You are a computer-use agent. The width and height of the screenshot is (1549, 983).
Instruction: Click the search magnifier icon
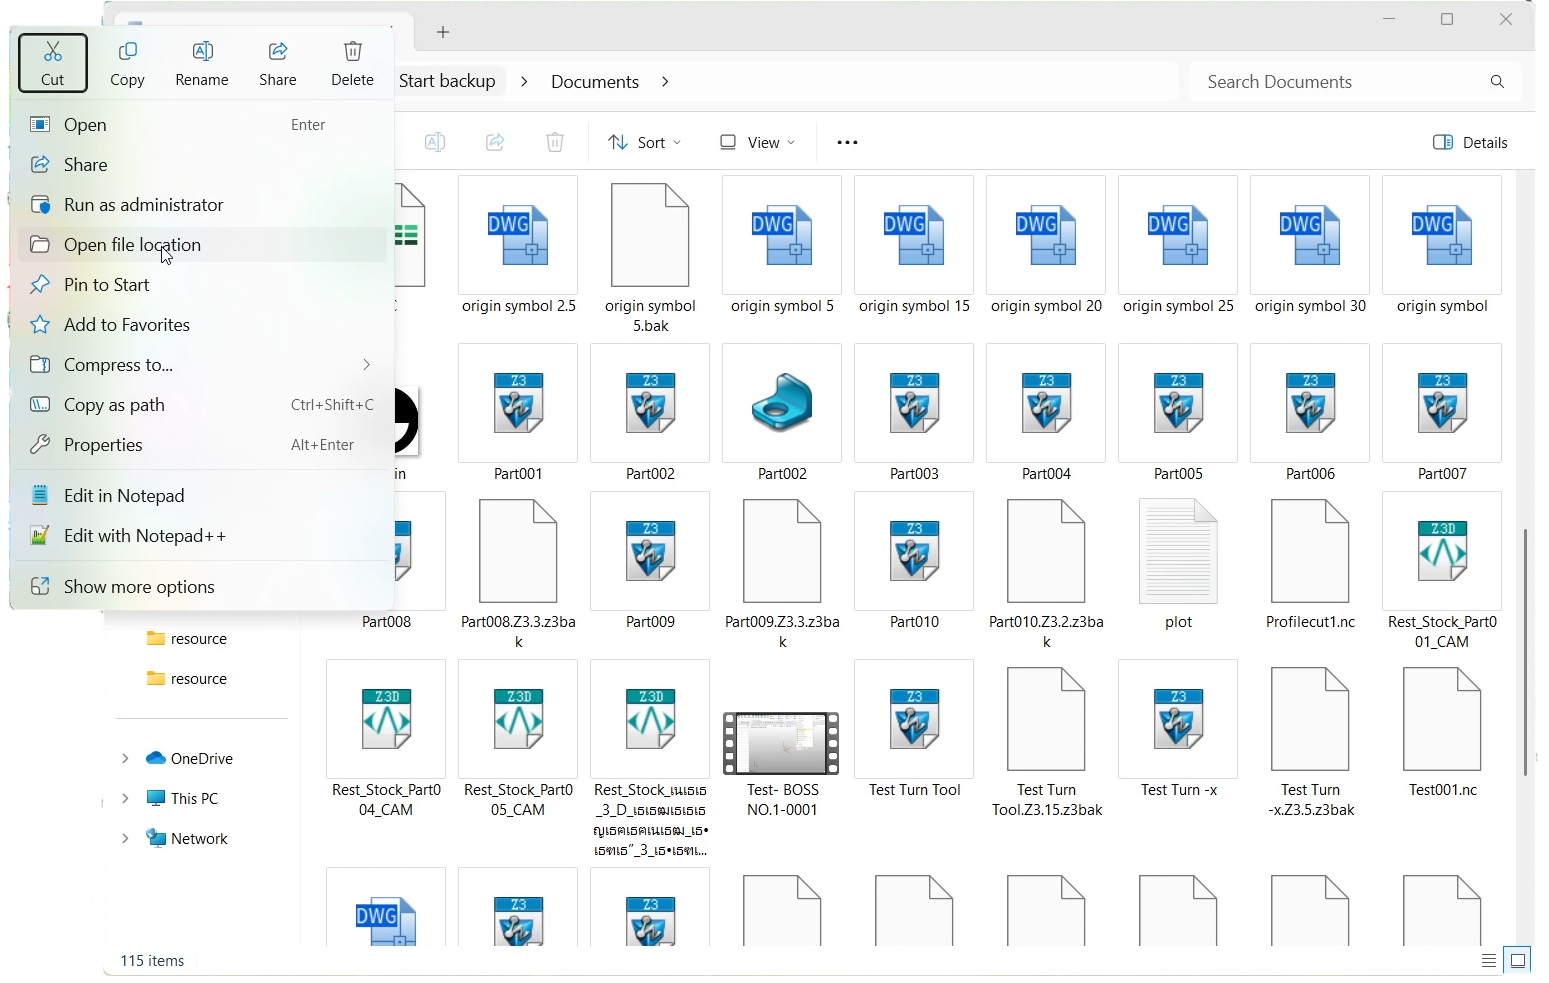click(1497, 82)
